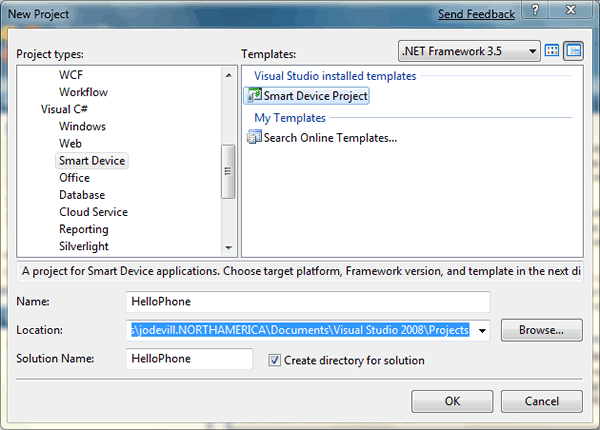Click the Cancel button

(541, 401)
